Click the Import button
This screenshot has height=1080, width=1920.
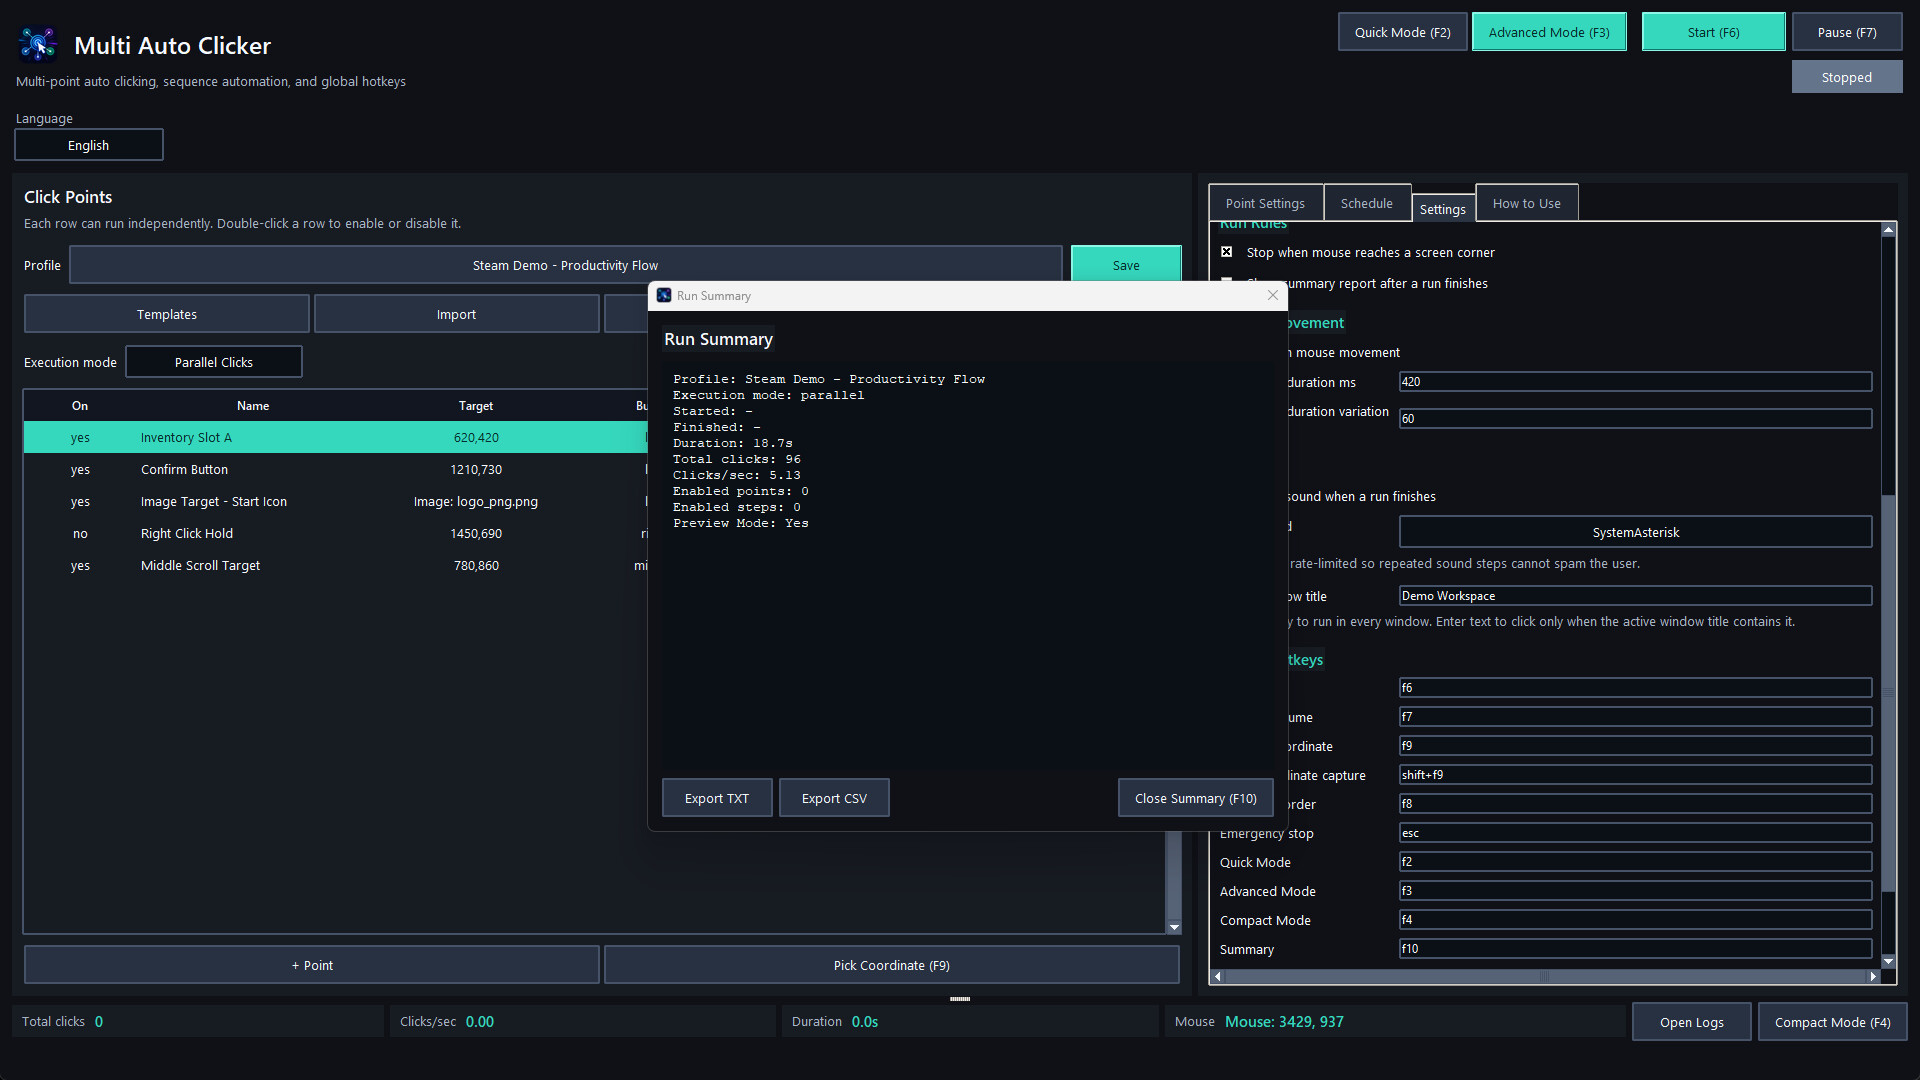point(456,314)
